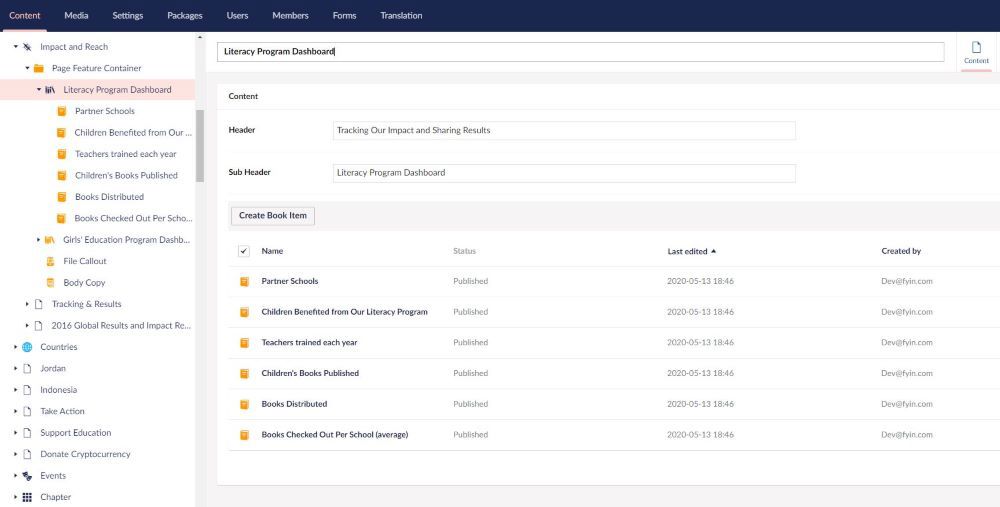Expand the Girls' Education Program Dashboard node

39,240
